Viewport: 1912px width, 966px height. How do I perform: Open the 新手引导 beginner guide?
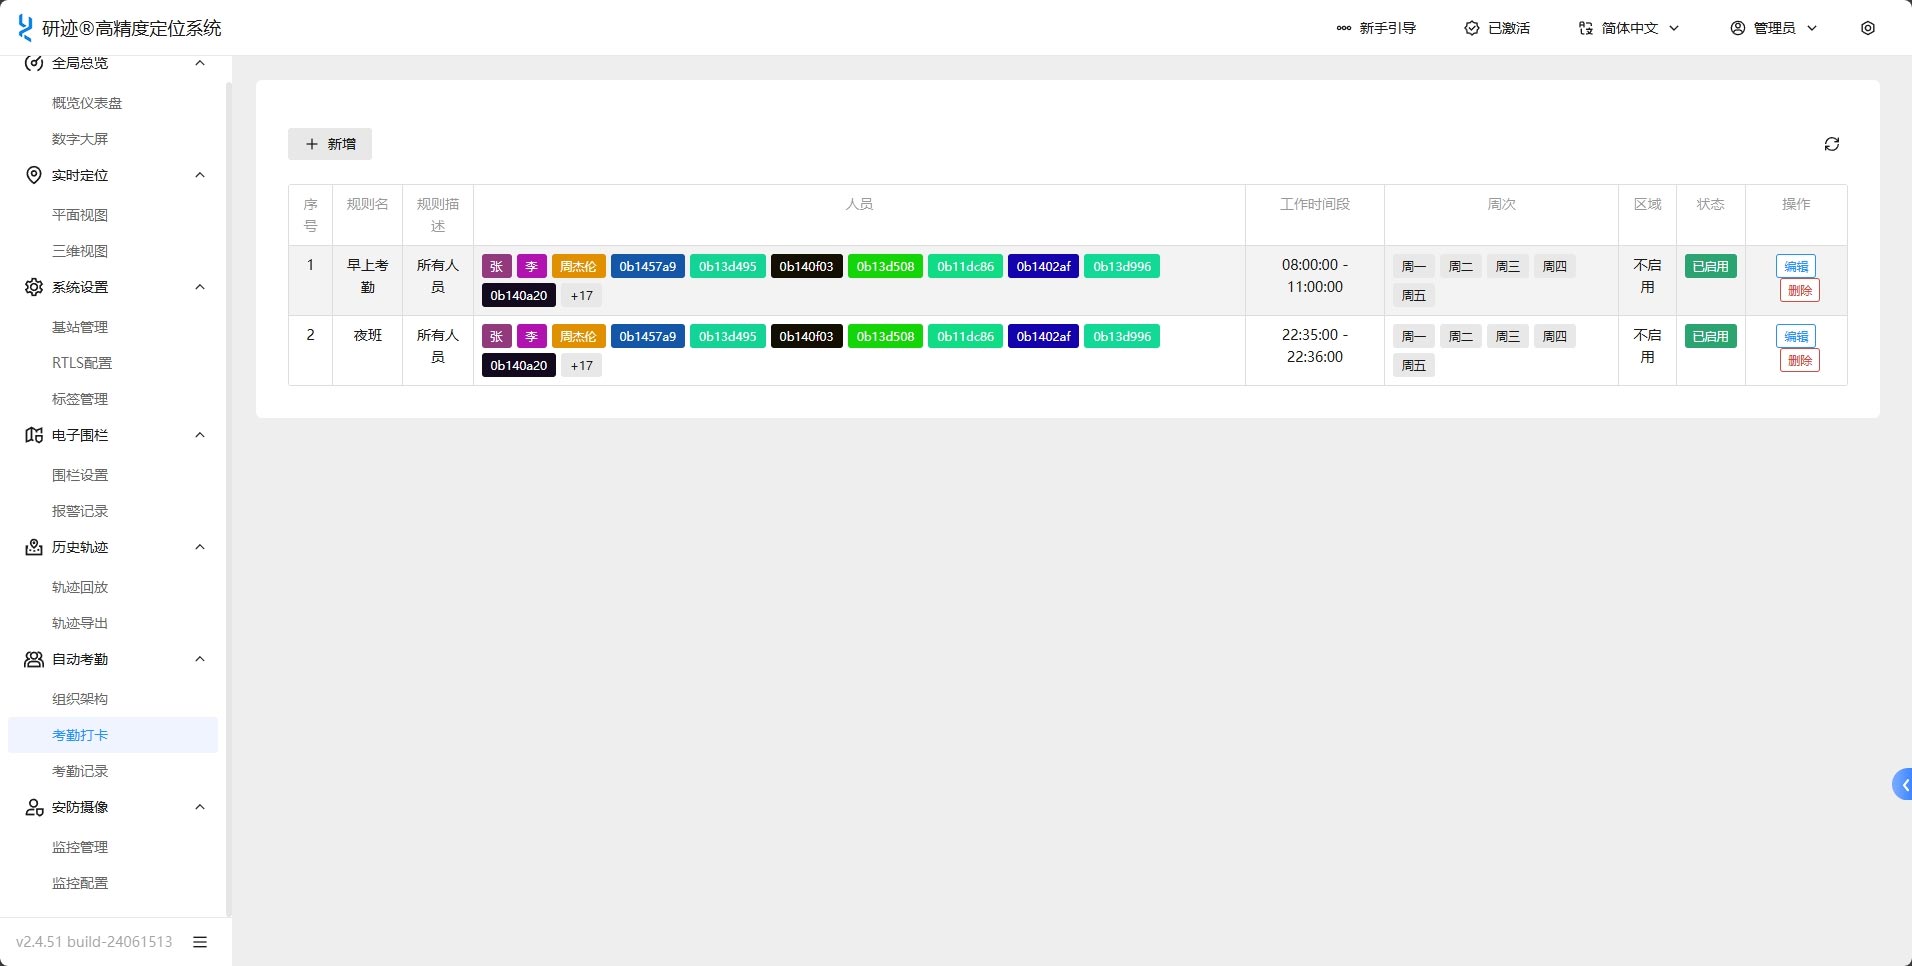pyautogui.click(x=1376, y=28)
